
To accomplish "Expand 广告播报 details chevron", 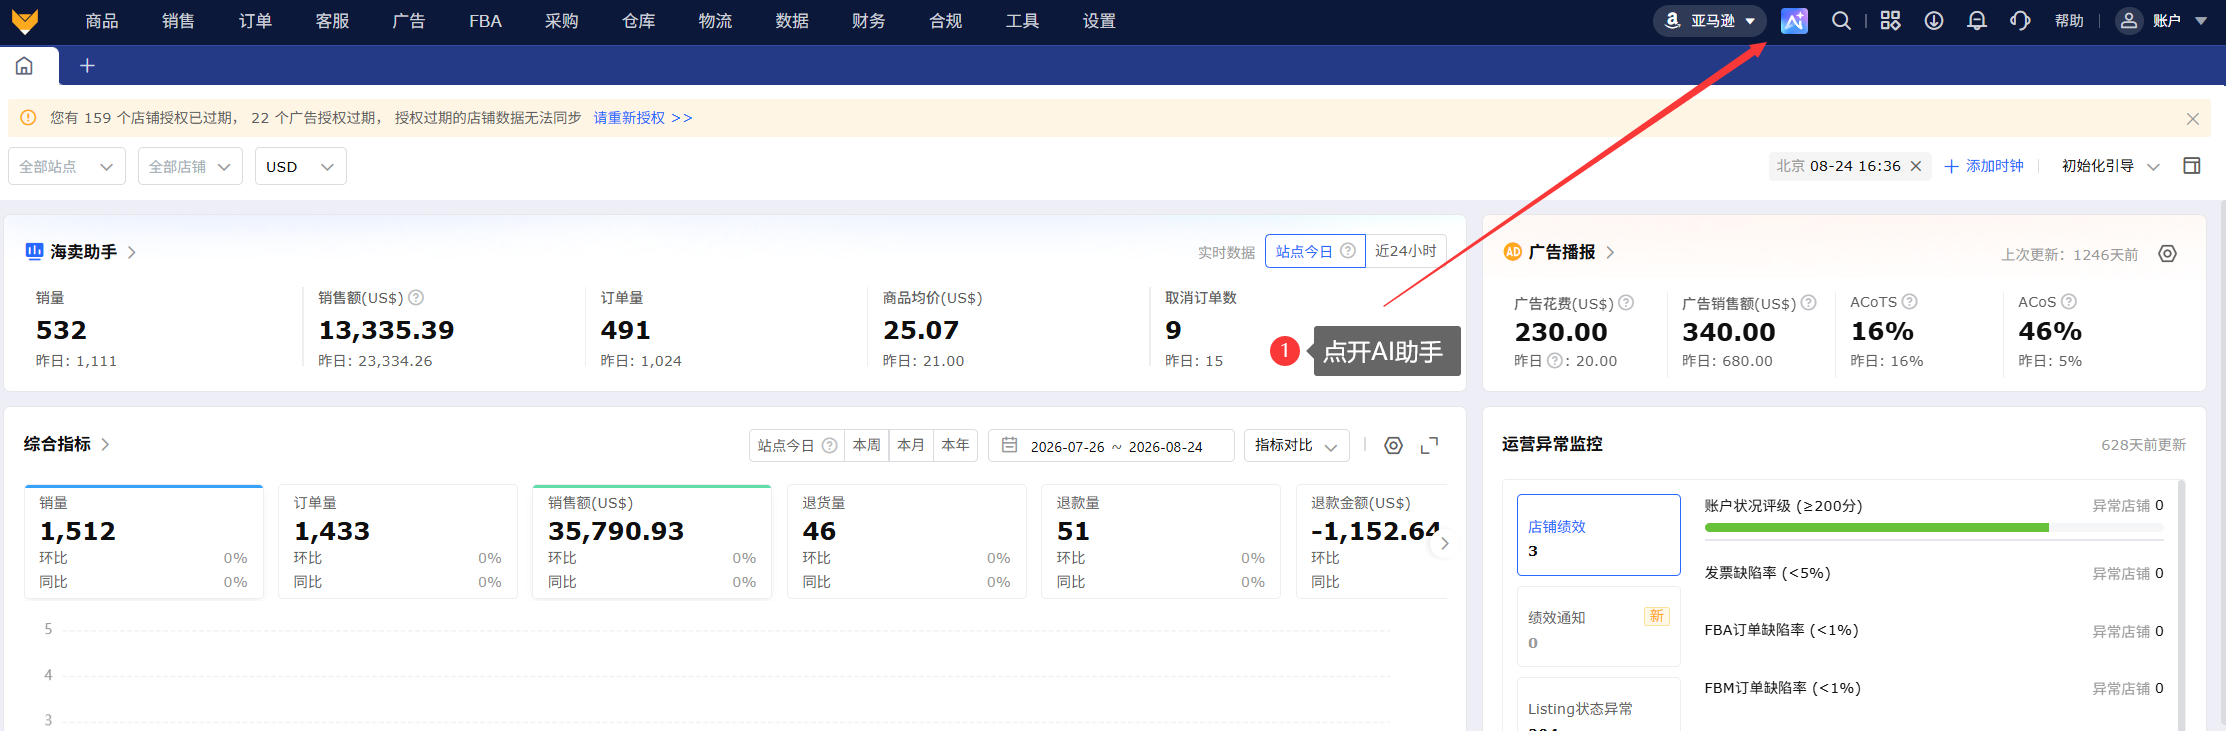I will click(x=1610, y=252).
